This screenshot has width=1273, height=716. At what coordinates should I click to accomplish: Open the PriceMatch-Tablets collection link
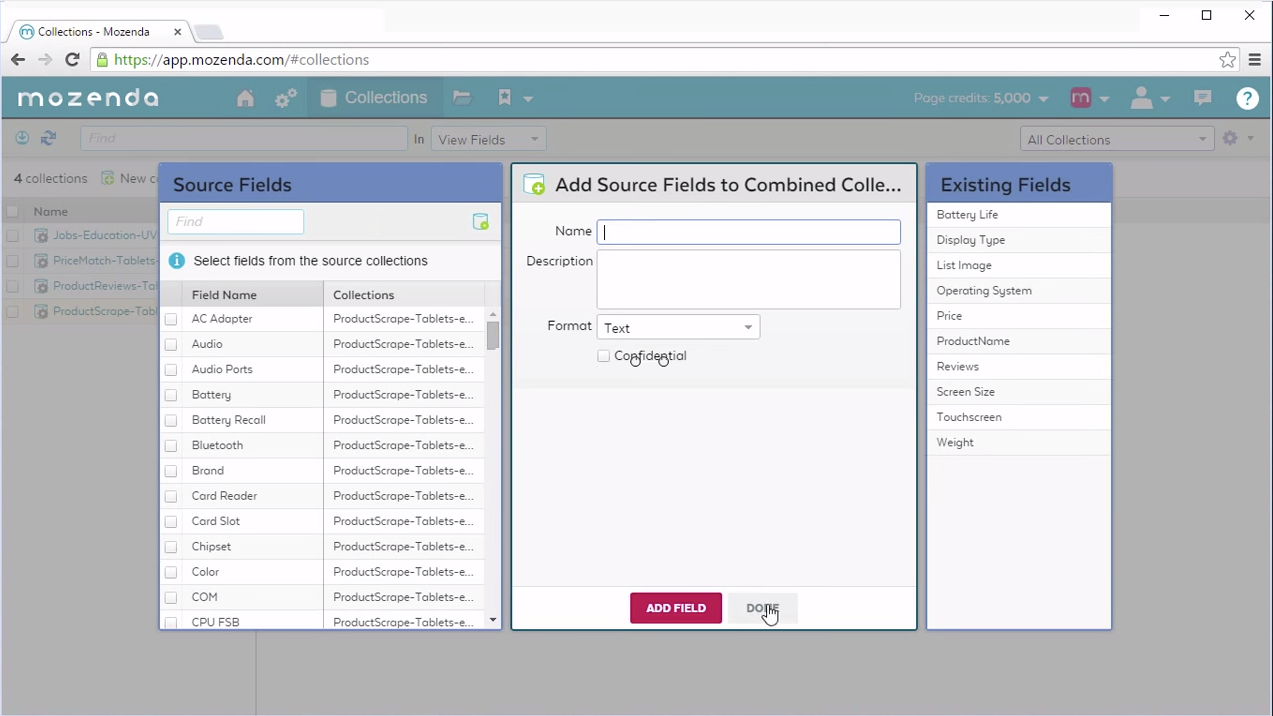pyautogui.click(x=104, y=260)
